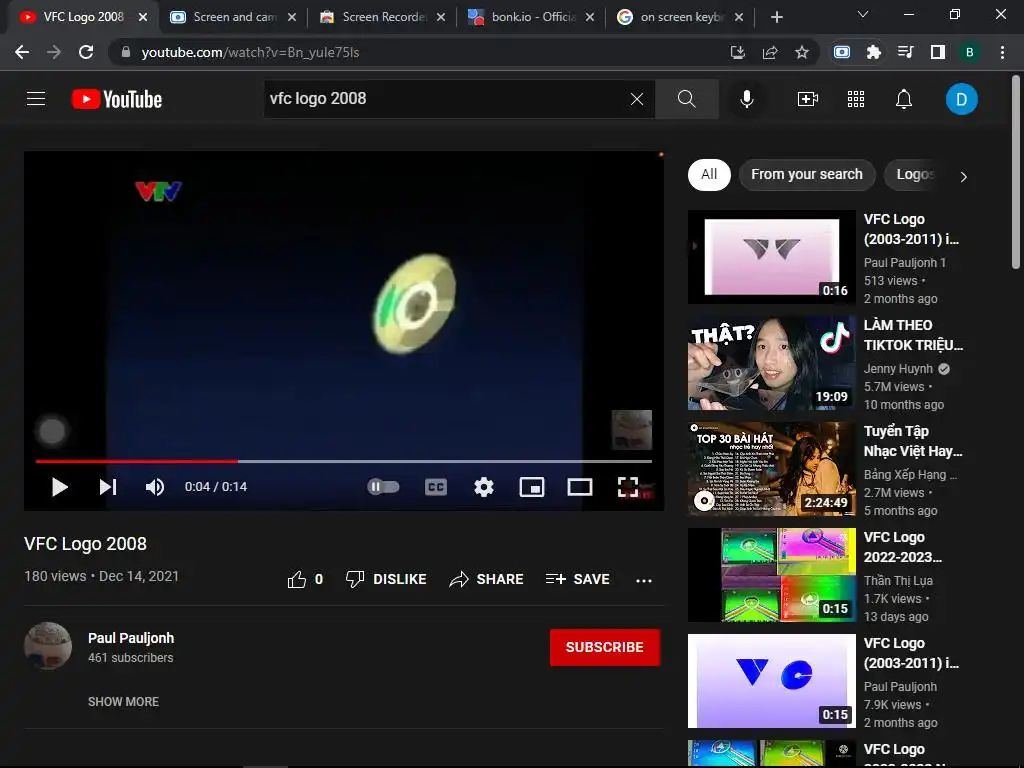Open the LÀM THEO TIKTOK TRIỆU video title
The height and width of the screenshot is (768, 1024).
click(913, 335)
